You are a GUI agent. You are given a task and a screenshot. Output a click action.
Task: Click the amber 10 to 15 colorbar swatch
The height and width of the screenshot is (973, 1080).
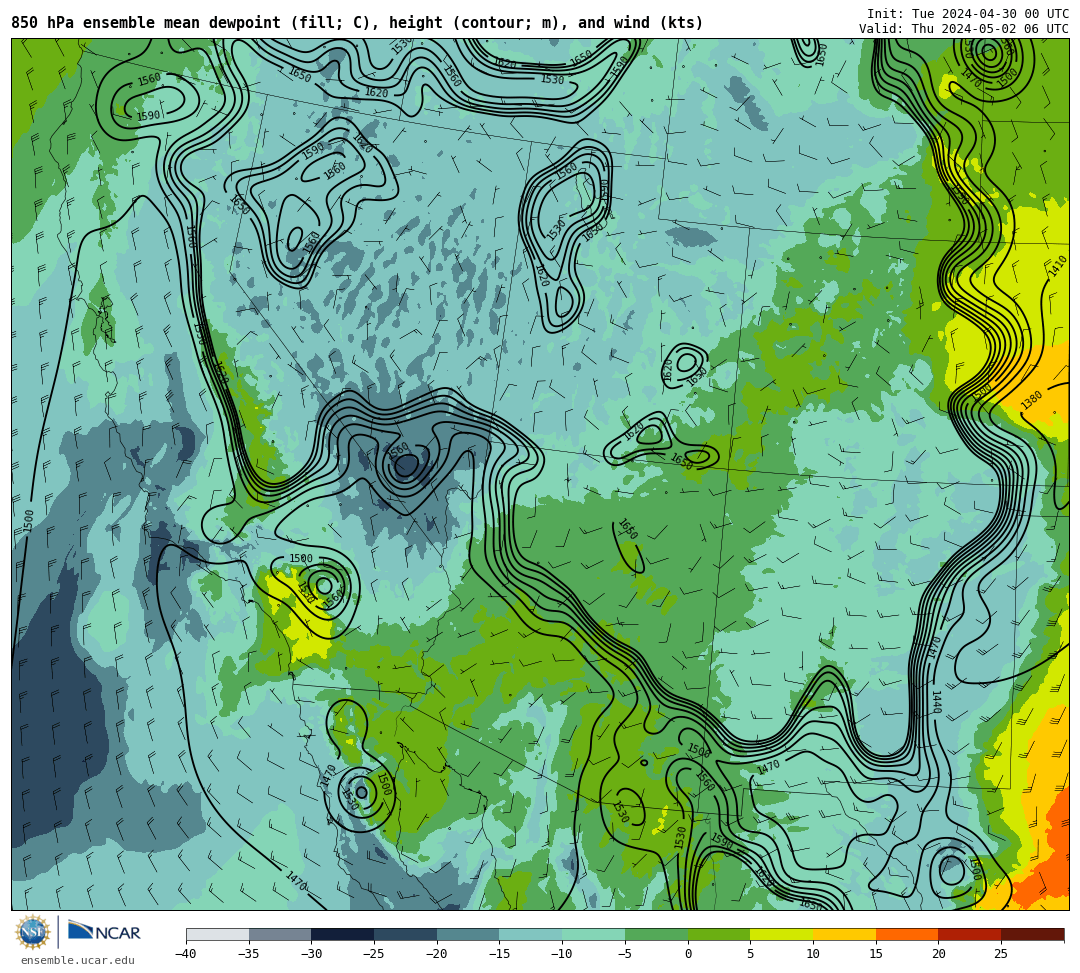(x=844, y=934)
